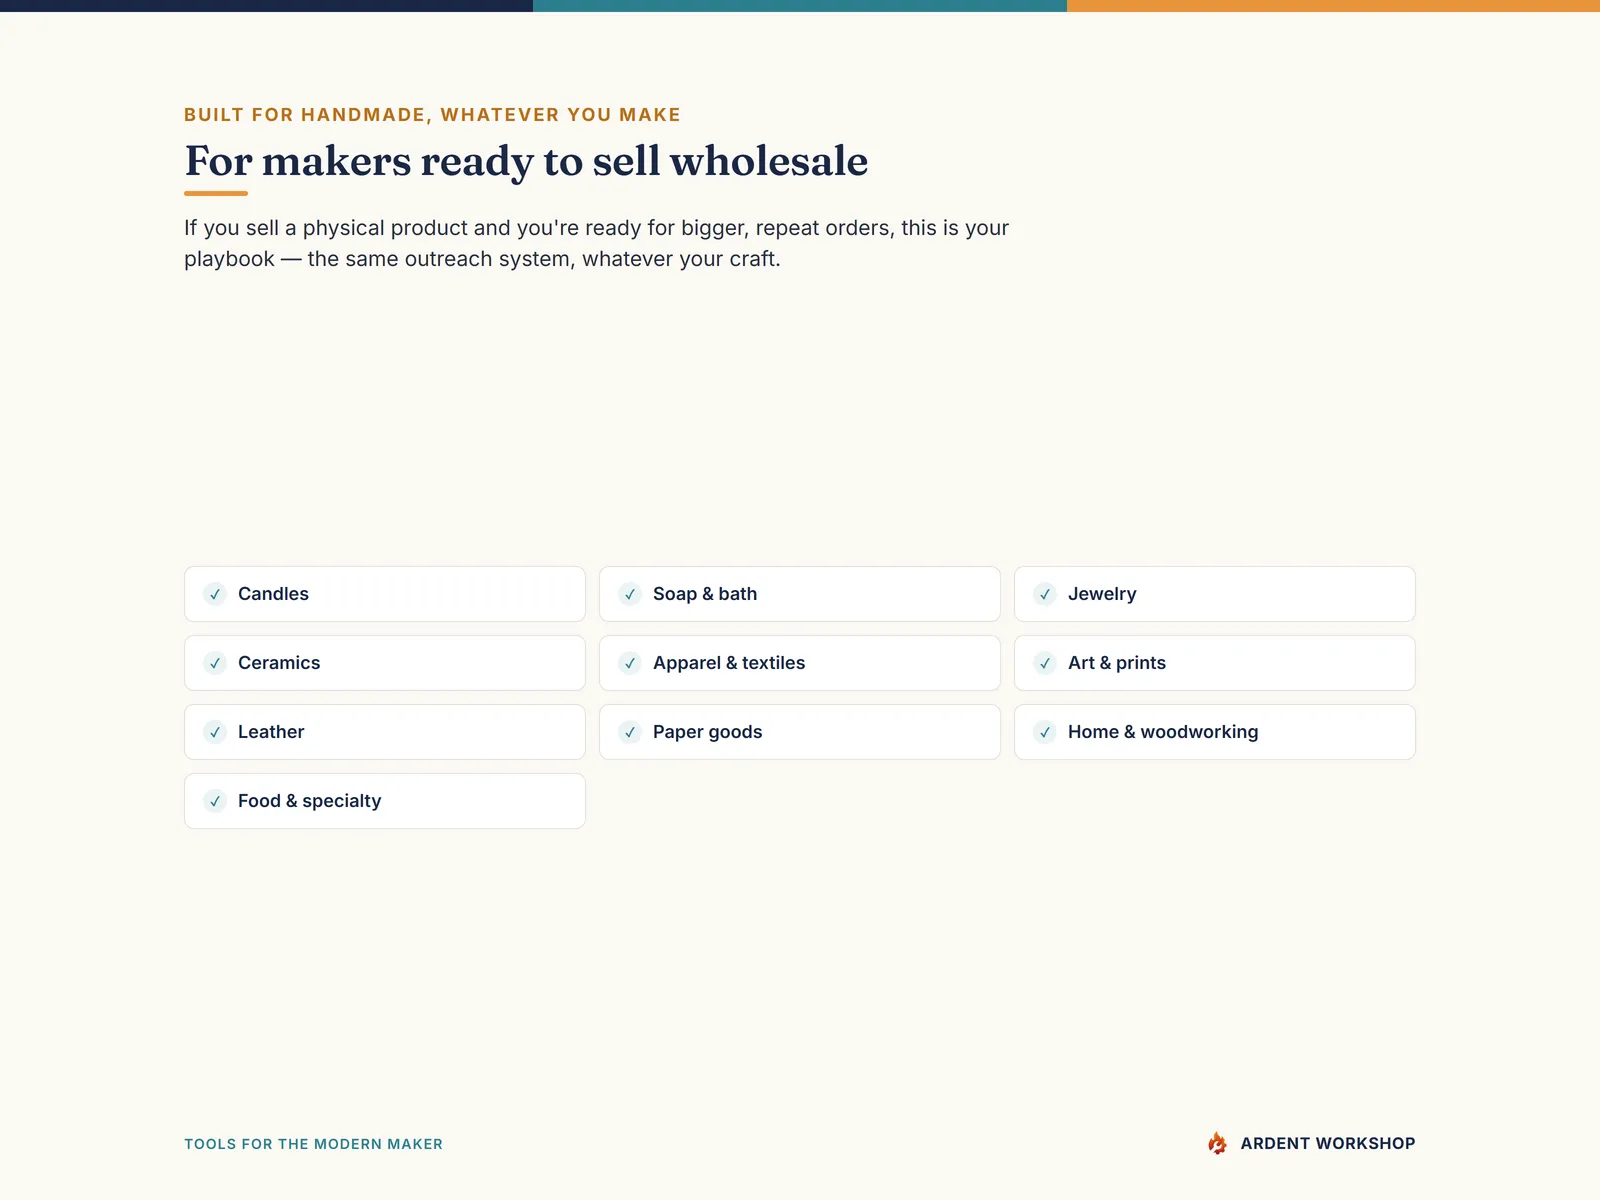Viewport: 1600px width, 1200px height.
Task: Select the "Jewelry" label text
Action: pyautogui.click(x=1102, y=594)
